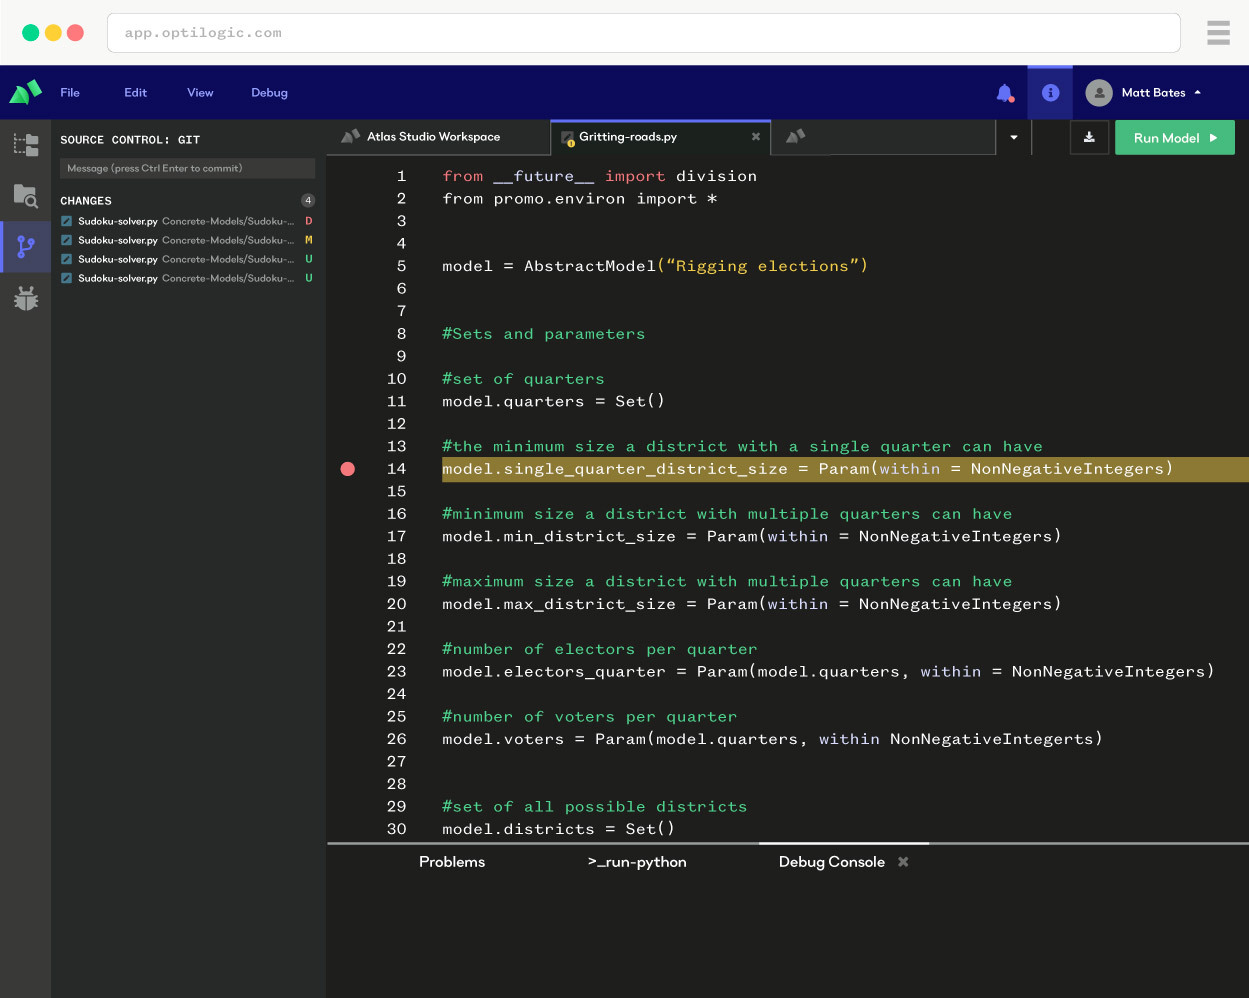Click the 'model.max_district_size' code line

tap(752, 604)
